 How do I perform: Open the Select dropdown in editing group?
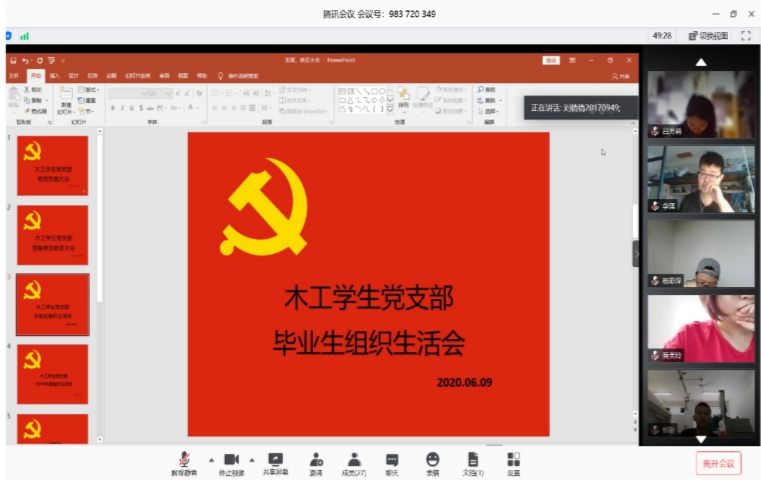tap(488, 111)
